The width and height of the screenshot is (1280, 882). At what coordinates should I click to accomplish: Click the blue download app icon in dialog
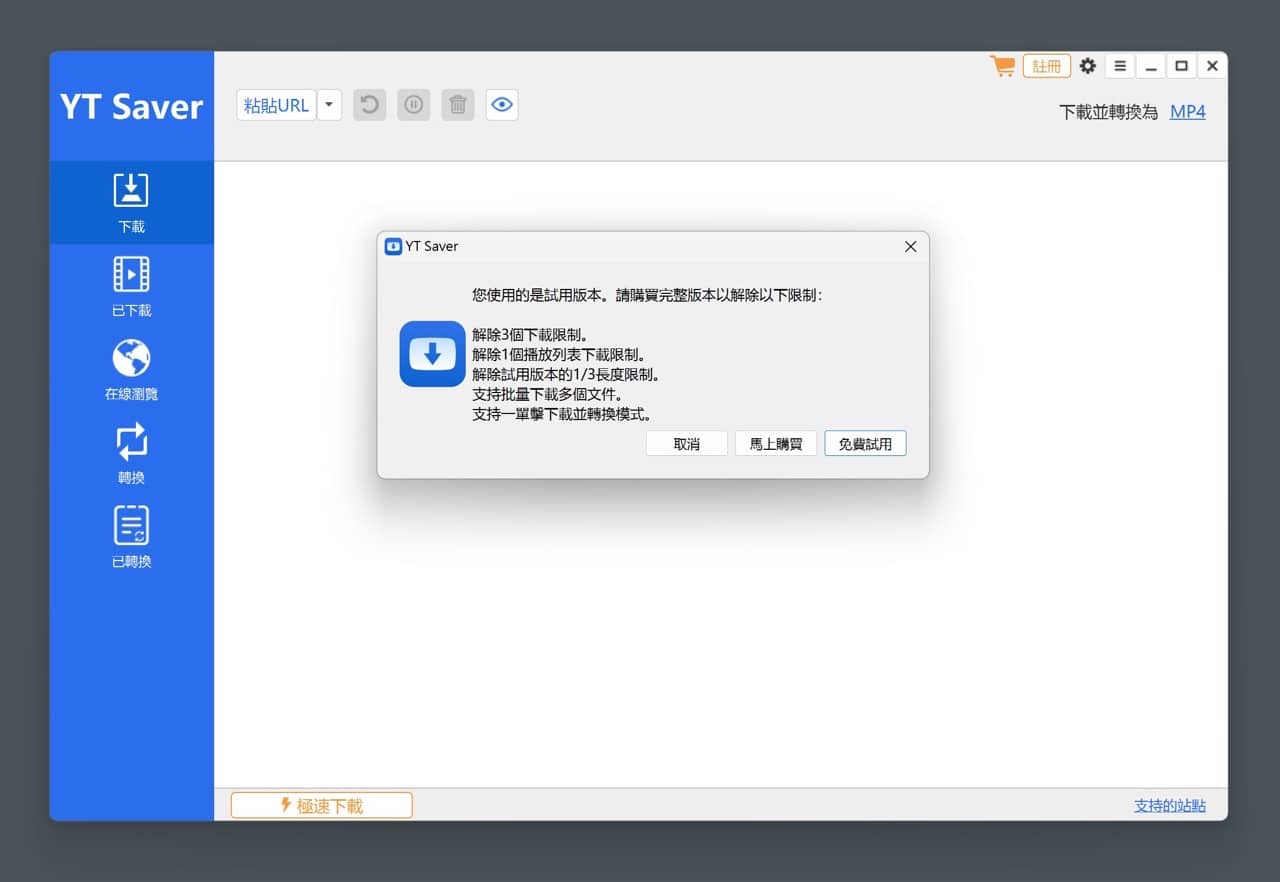[432, 353]
